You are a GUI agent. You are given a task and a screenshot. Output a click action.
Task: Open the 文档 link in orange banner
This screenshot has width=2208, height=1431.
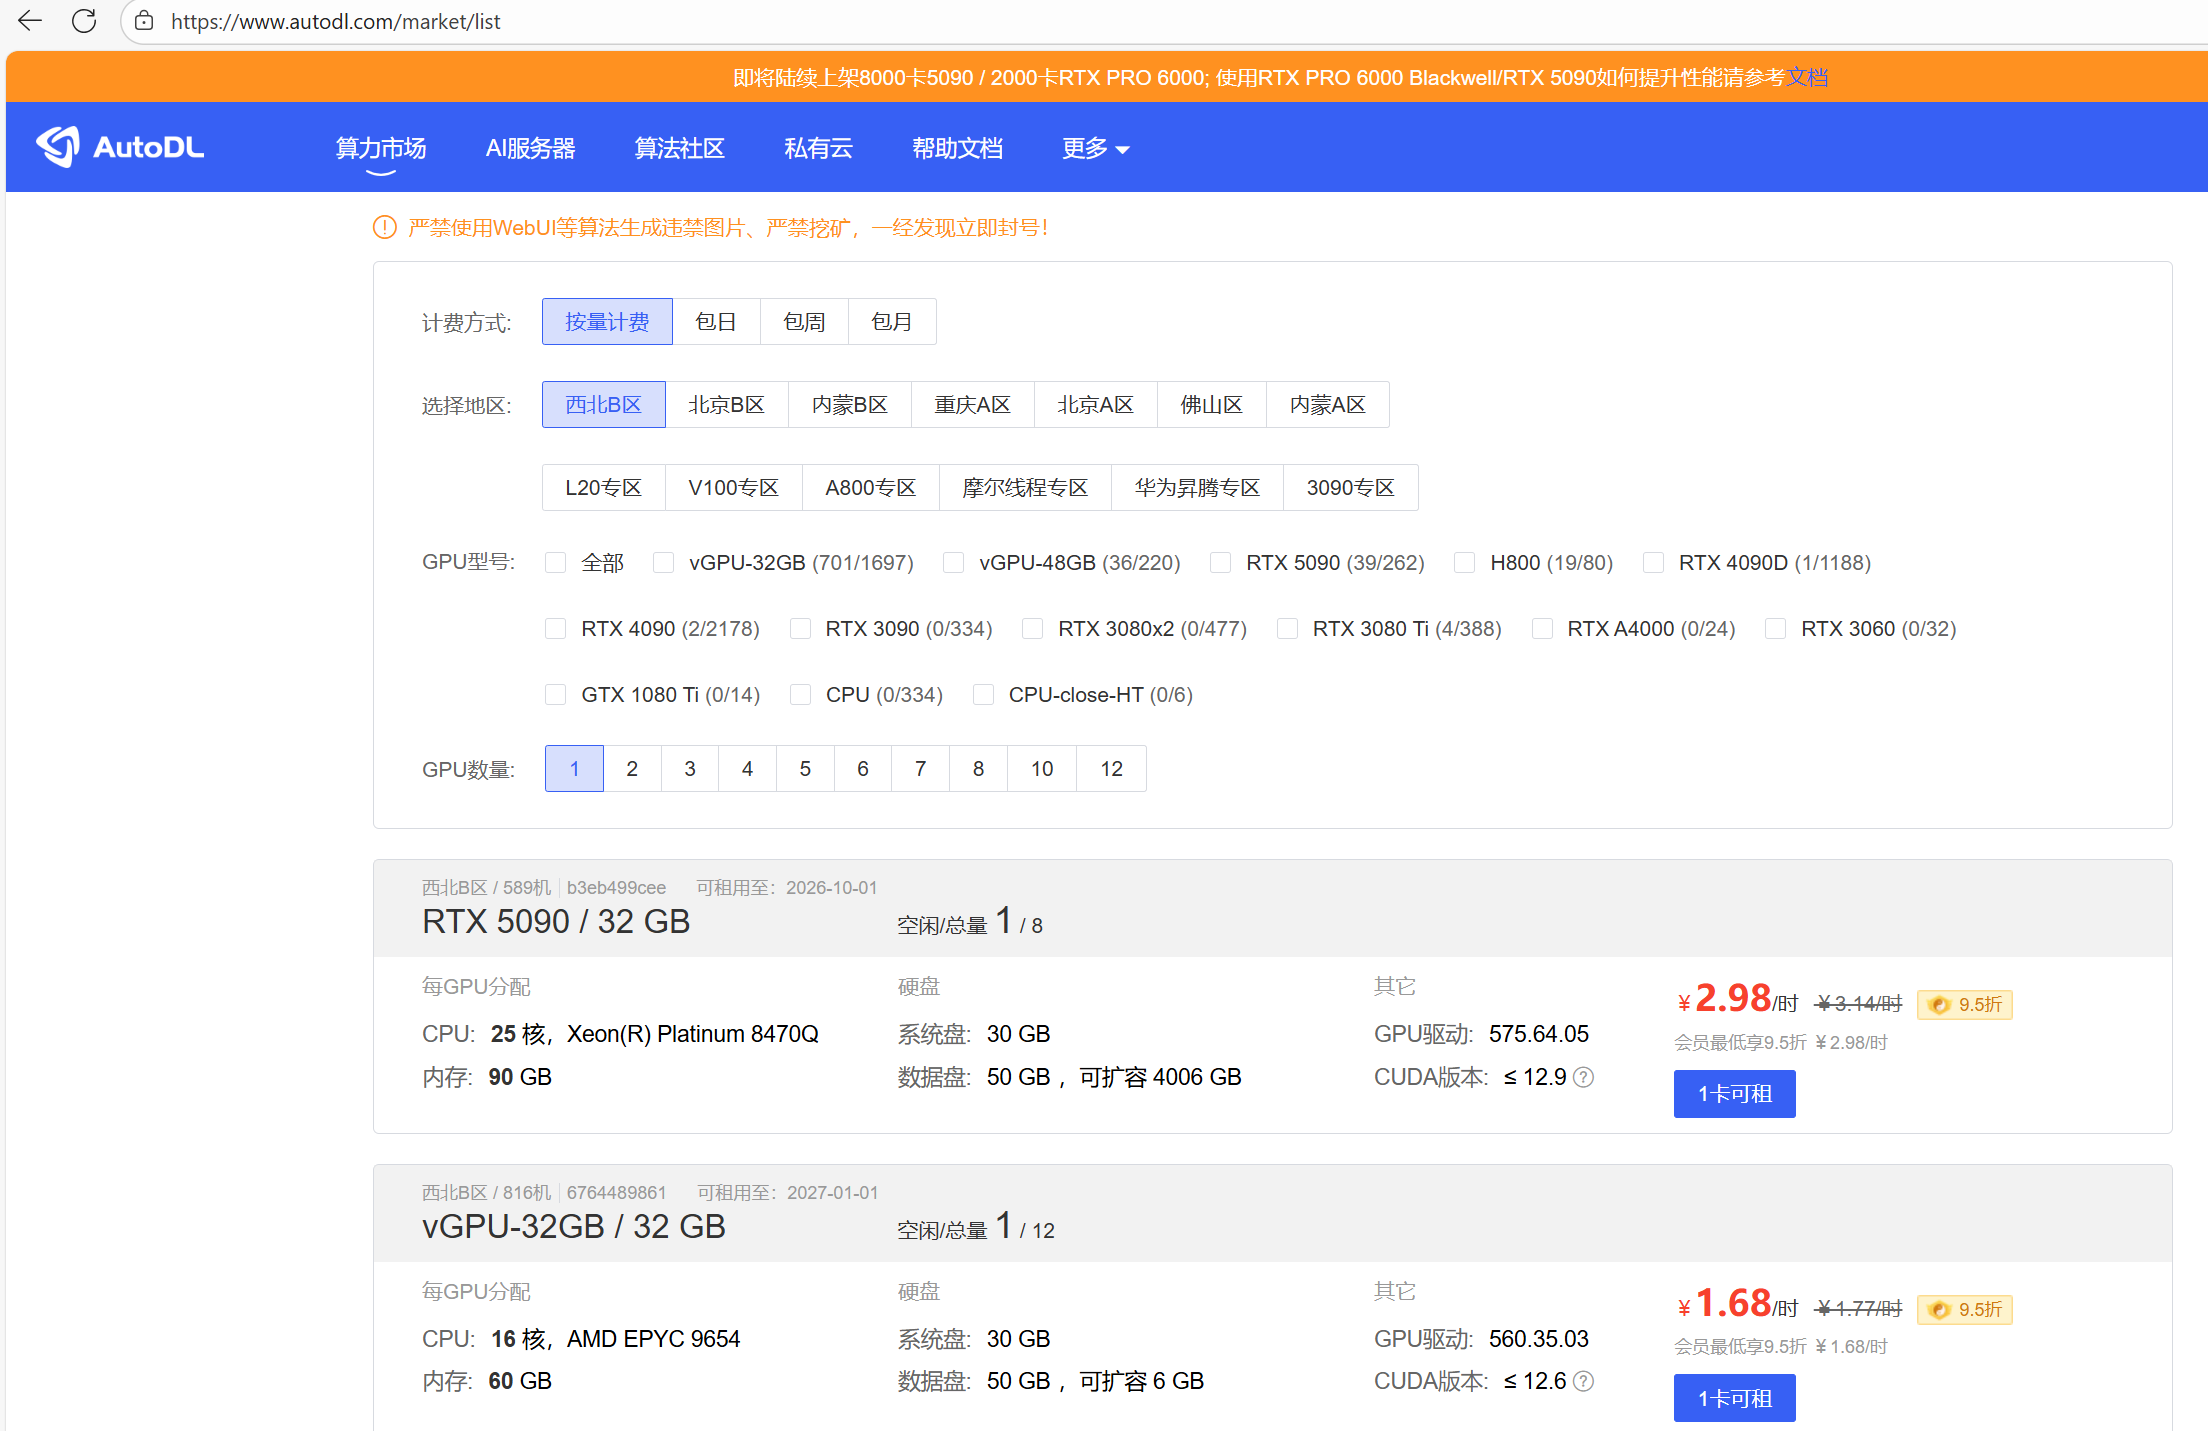[x=1807, y=78]
